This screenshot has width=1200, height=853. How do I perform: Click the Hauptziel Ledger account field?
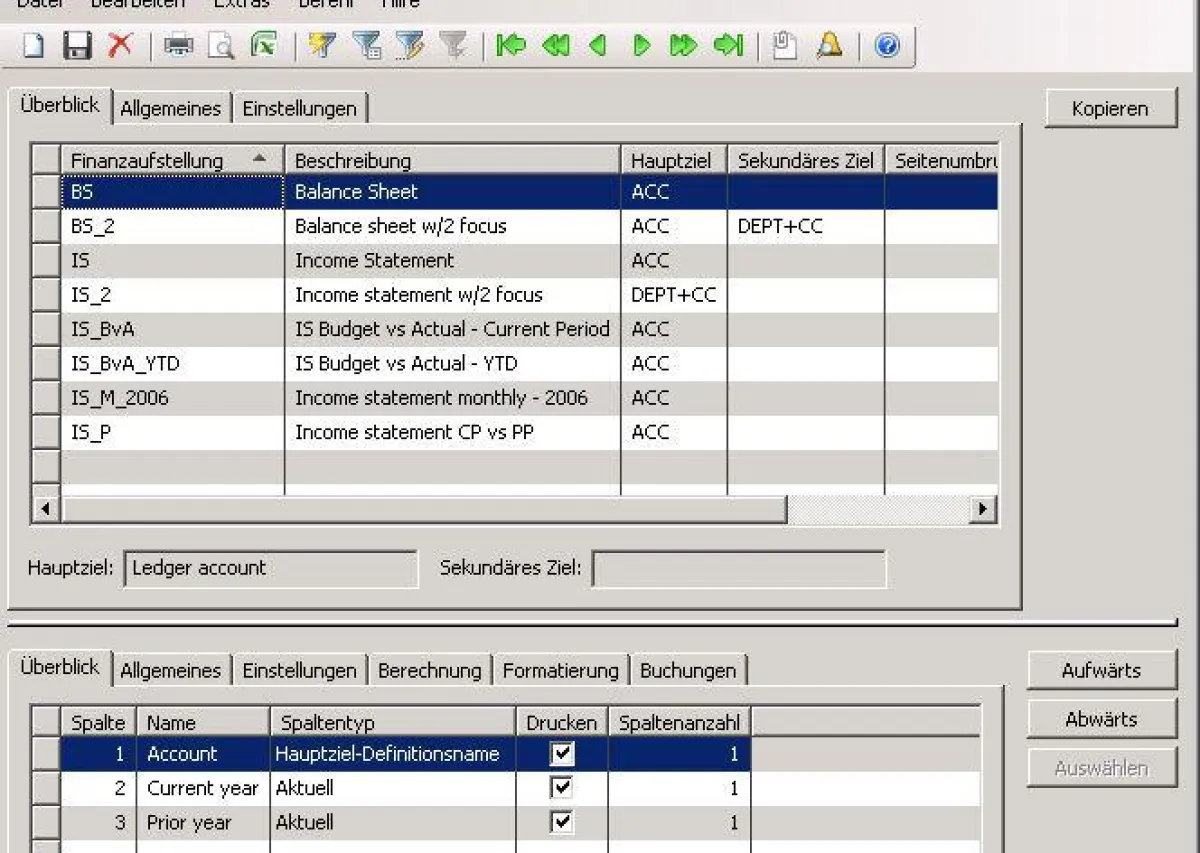pos(270,568)
